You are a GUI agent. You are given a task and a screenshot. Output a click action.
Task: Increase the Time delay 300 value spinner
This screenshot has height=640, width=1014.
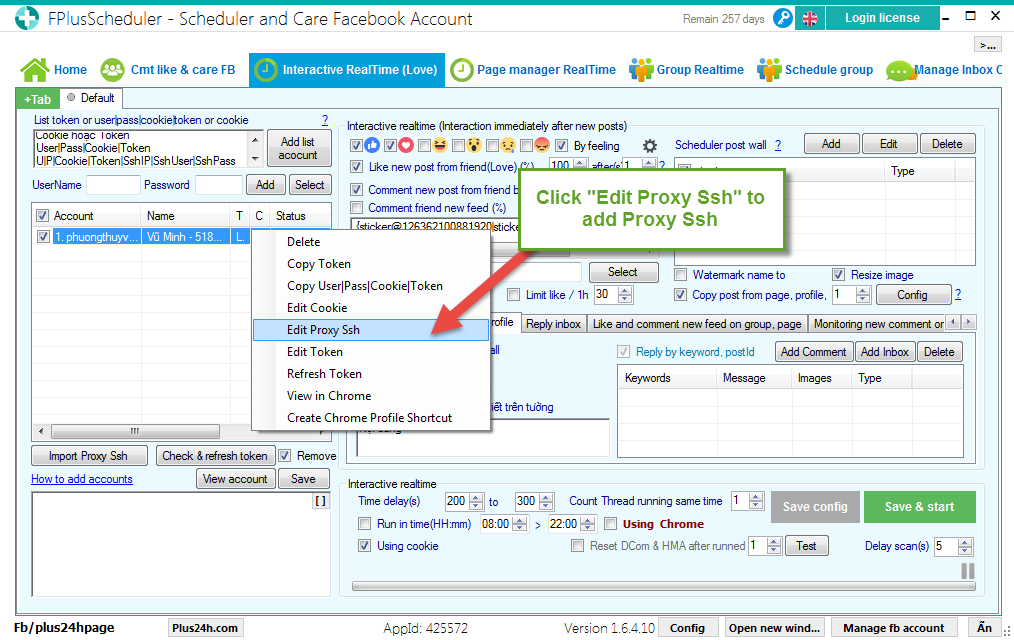pyautogui.click(x=546, y=497)
